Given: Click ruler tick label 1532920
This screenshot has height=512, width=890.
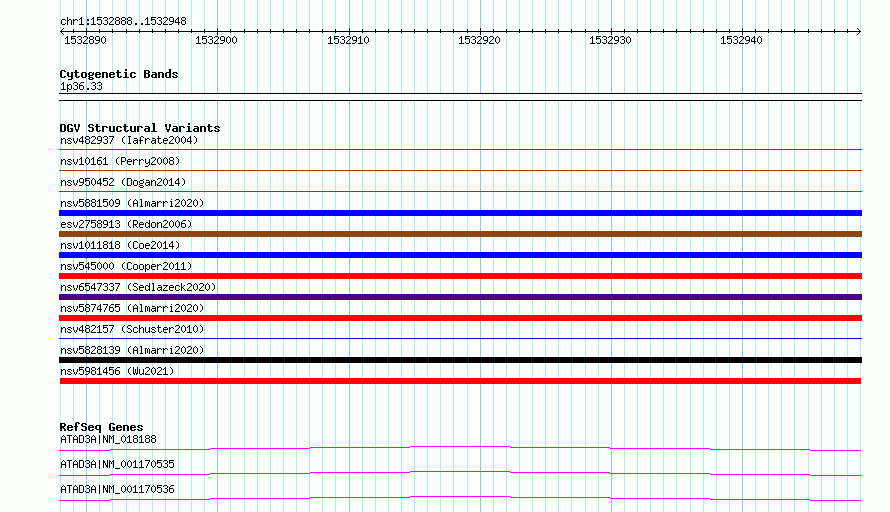Looking at the screenshot, I should coord(479,40).
